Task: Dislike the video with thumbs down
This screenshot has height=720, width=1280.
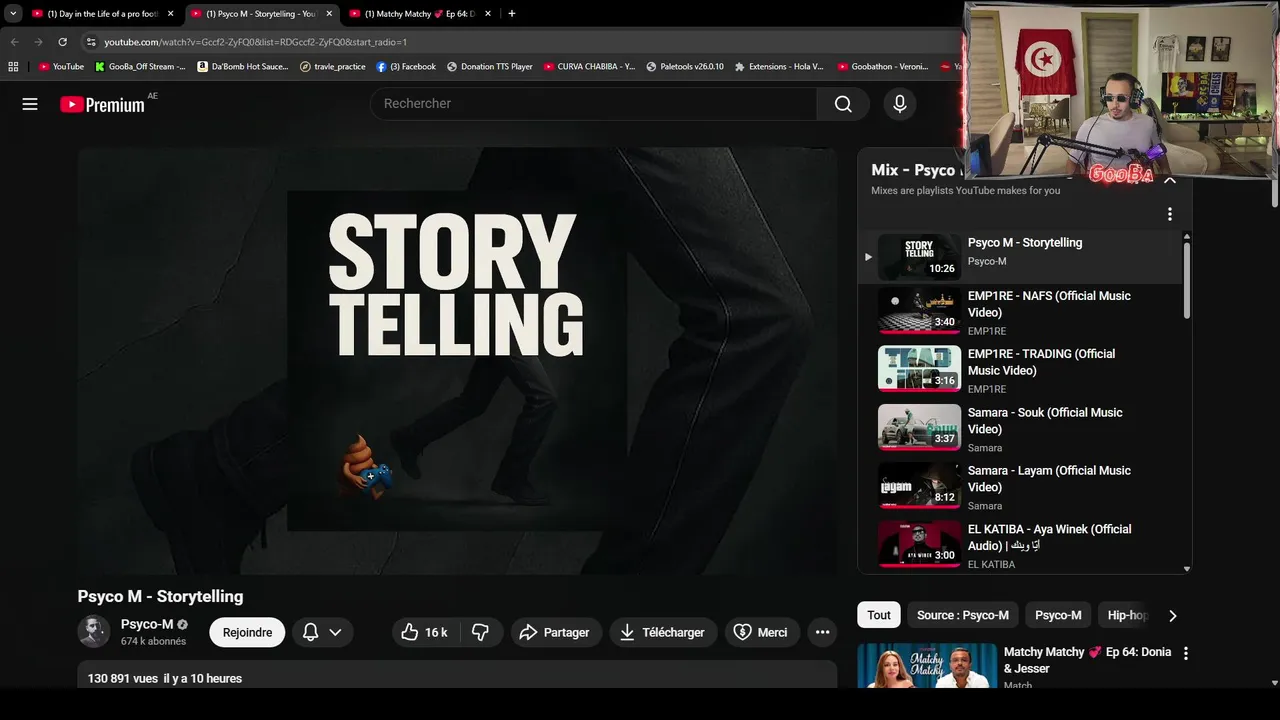Action: [x=480, y=632]
